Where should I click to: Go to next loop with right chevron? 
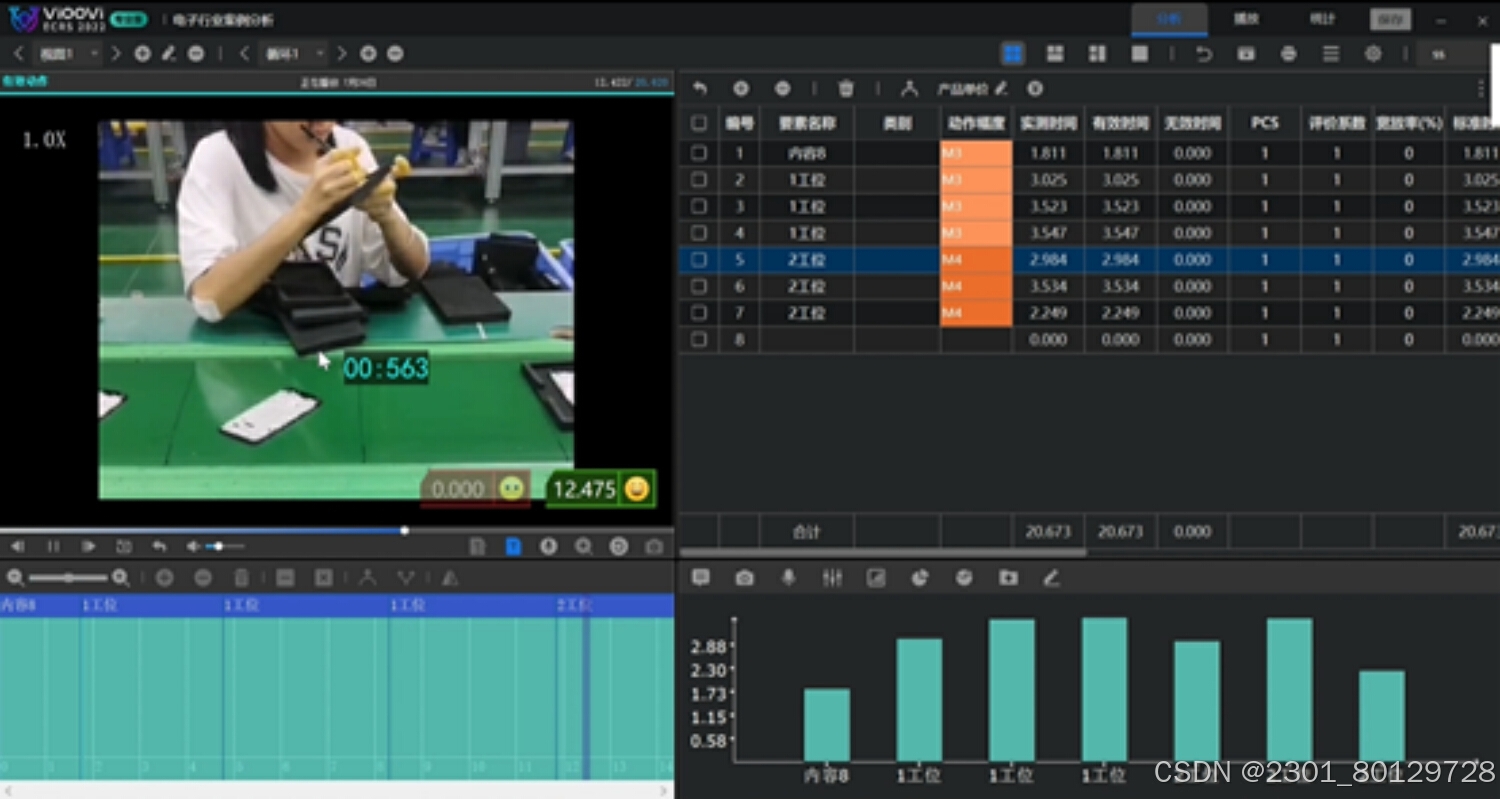point(342,54)
